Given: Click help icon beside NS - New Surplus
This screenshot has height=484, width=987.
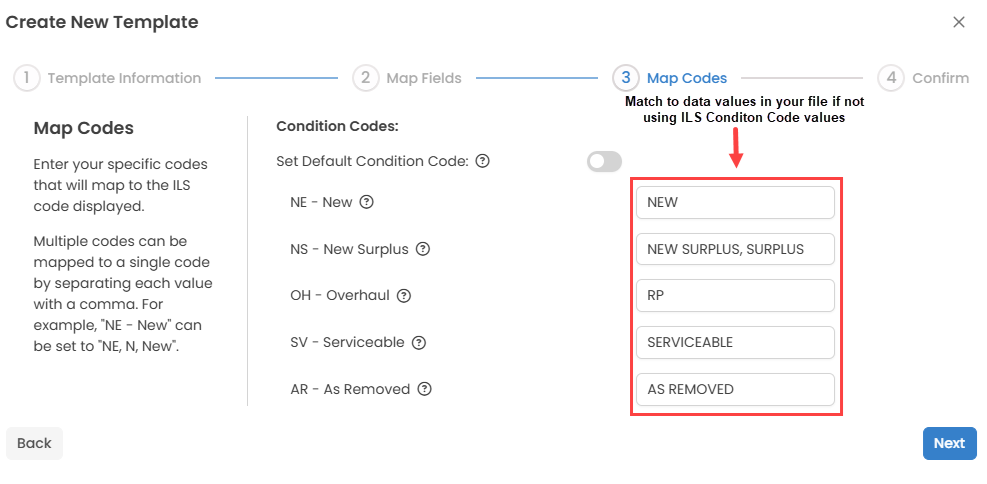Looking at the screenshot, I should coord(423,249).
